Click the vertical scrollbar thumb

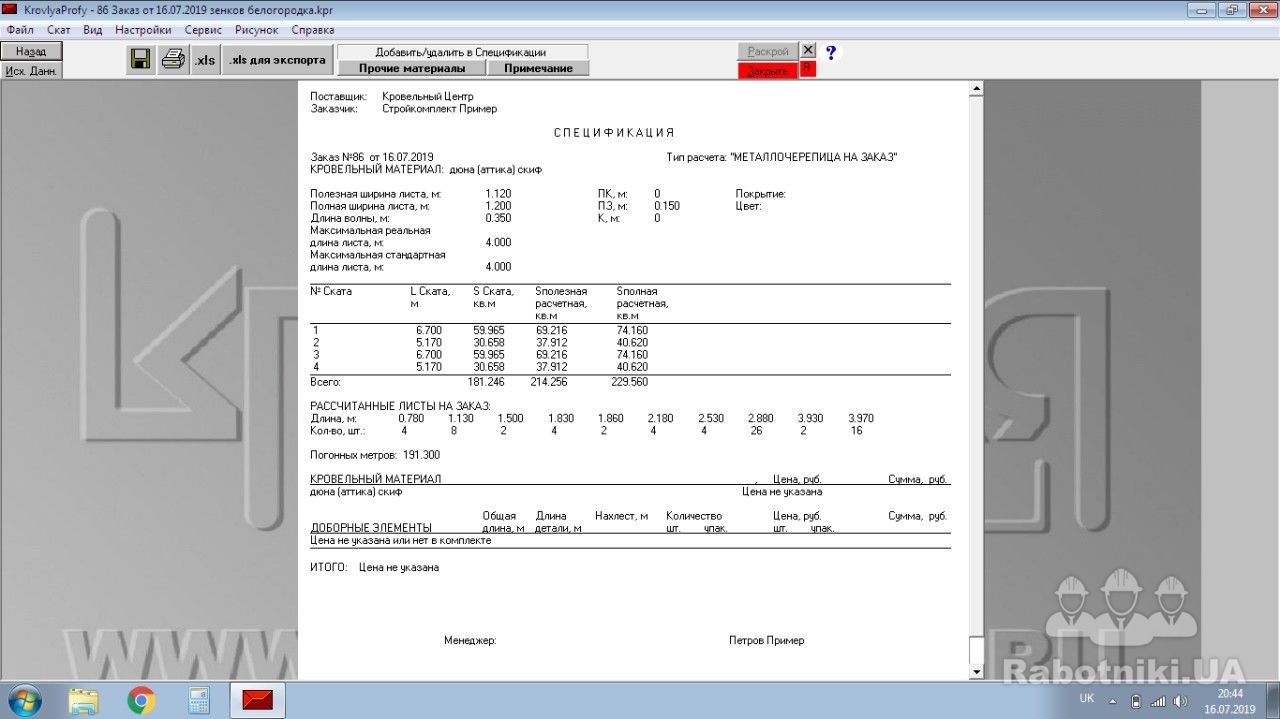(976, 649)
